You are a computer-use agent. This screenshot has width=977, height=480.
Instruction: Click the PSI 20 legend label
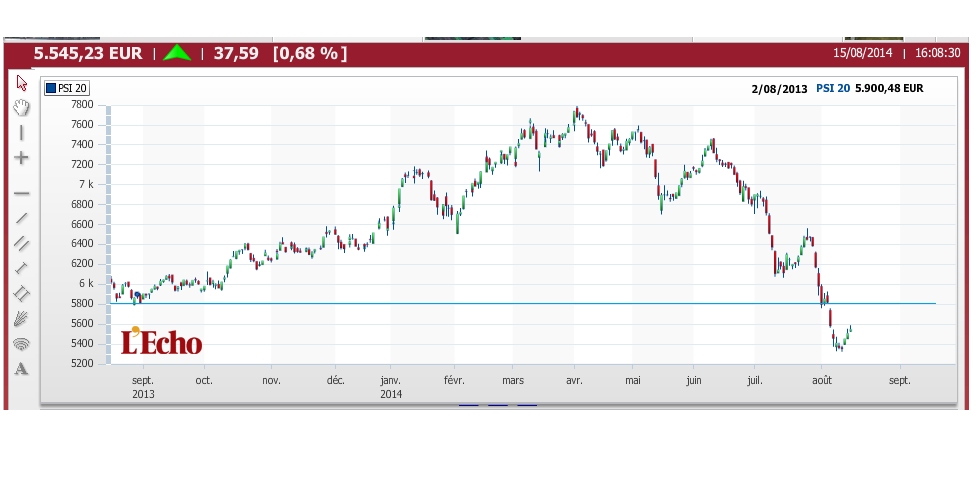[72, 88]
